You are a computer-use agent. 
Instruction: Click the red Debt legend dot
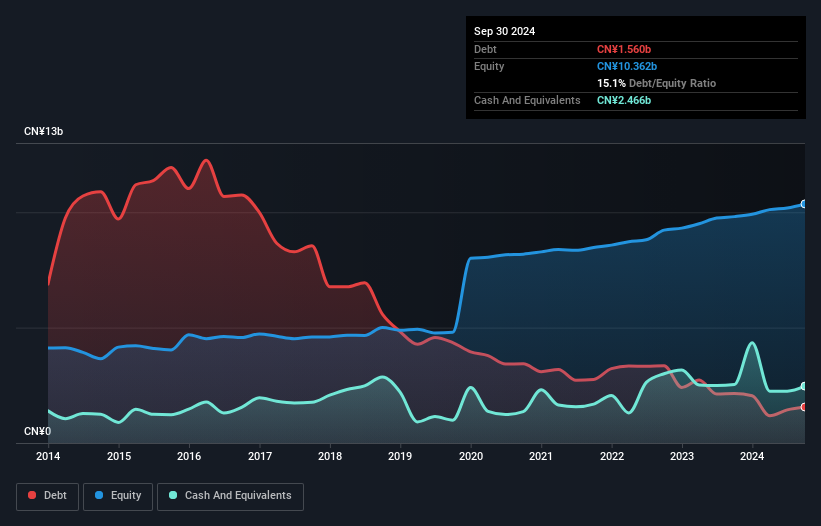[x=32, y=495]
